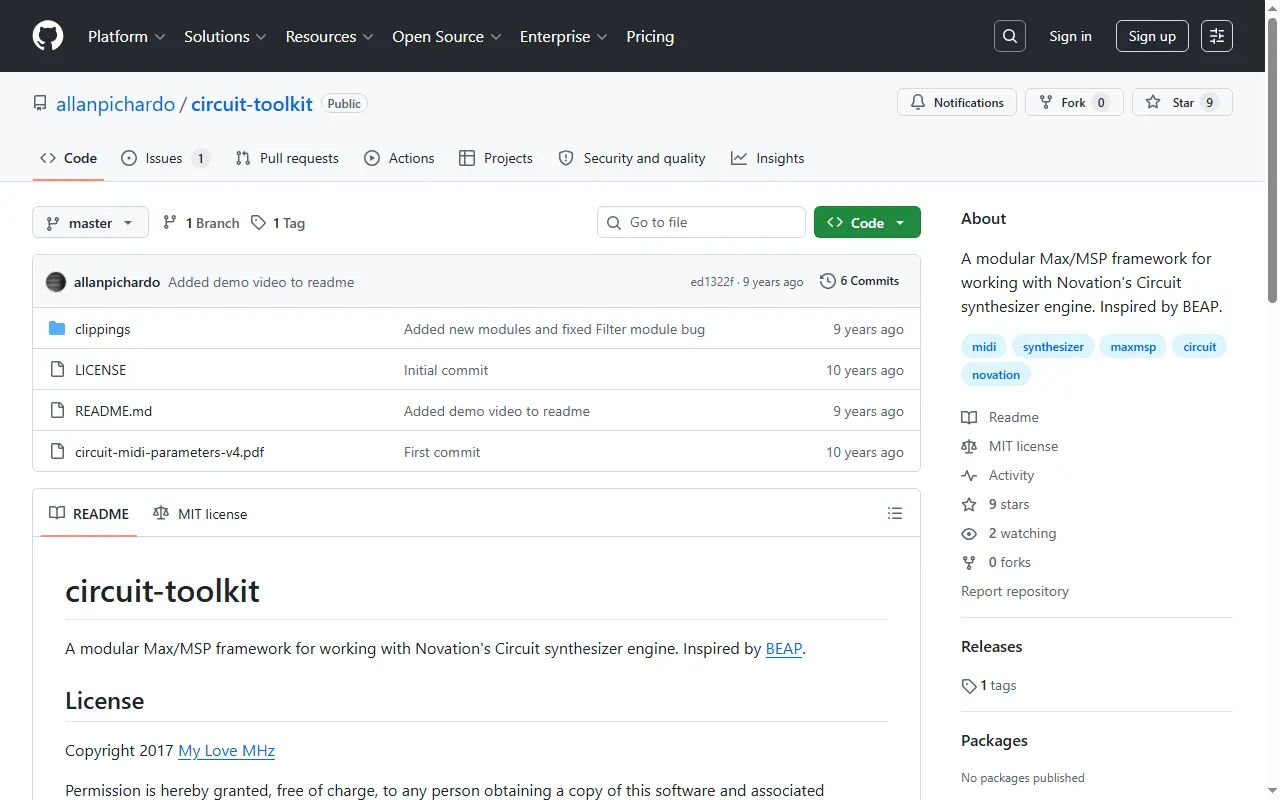The height and width of the screenshot is (800, 1280).
Task: Click the book icon beside Readme sidebar
Action: 969,417
